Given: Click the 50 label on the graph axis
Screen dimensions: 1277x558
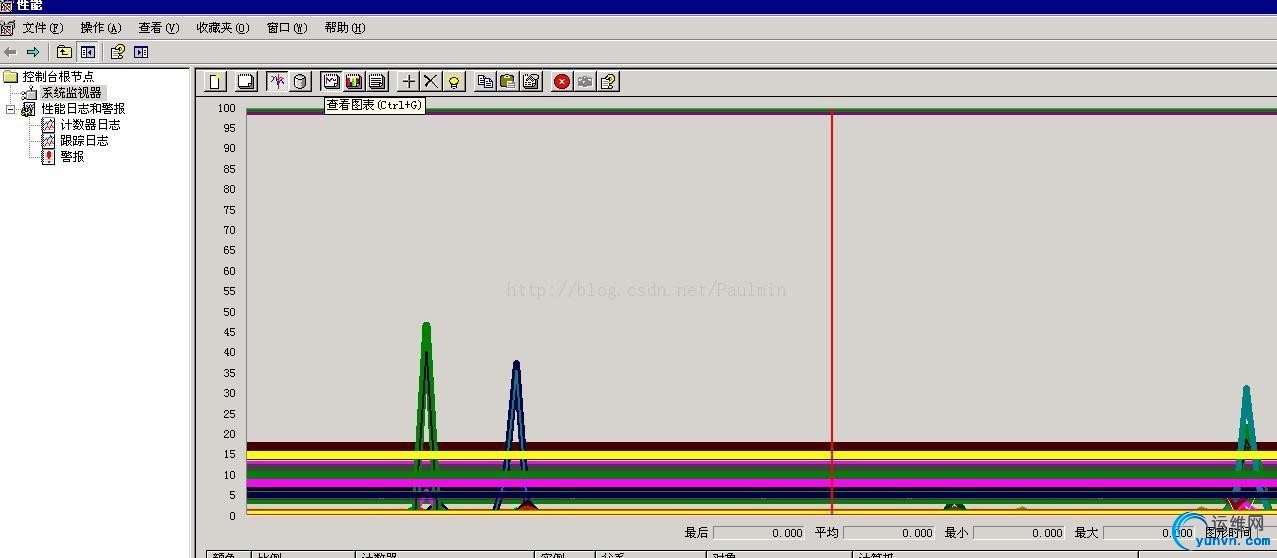Looking at the screenshot, I should [230, 312].
